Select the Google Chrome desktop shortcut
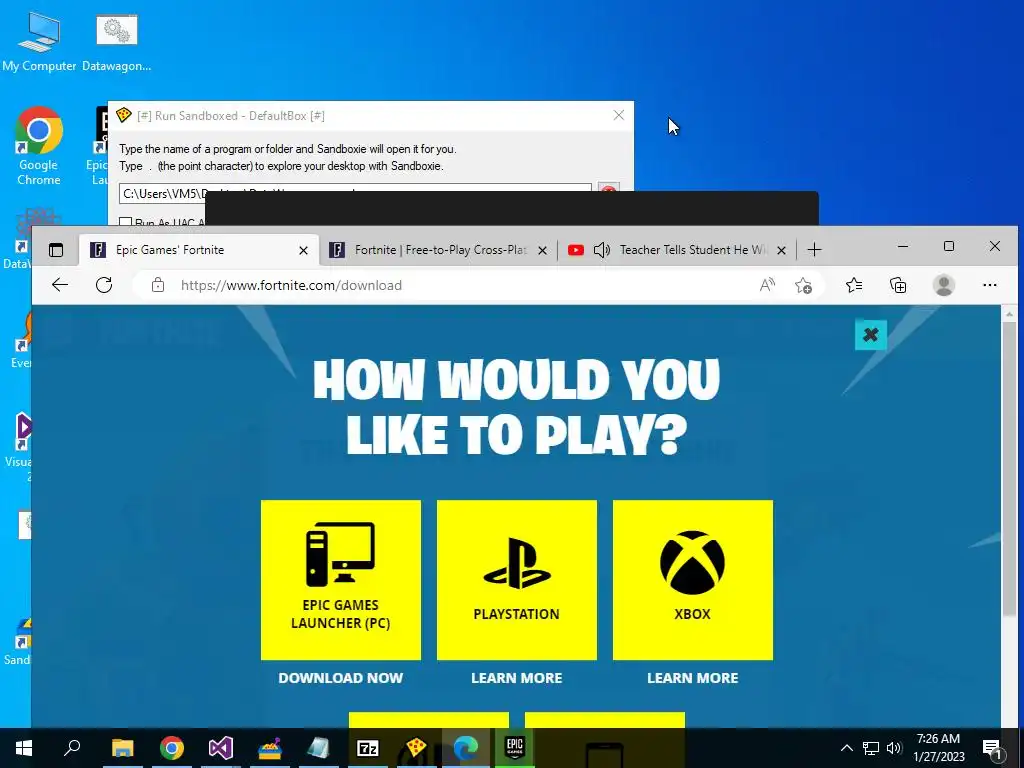 [x=39, y=146]
